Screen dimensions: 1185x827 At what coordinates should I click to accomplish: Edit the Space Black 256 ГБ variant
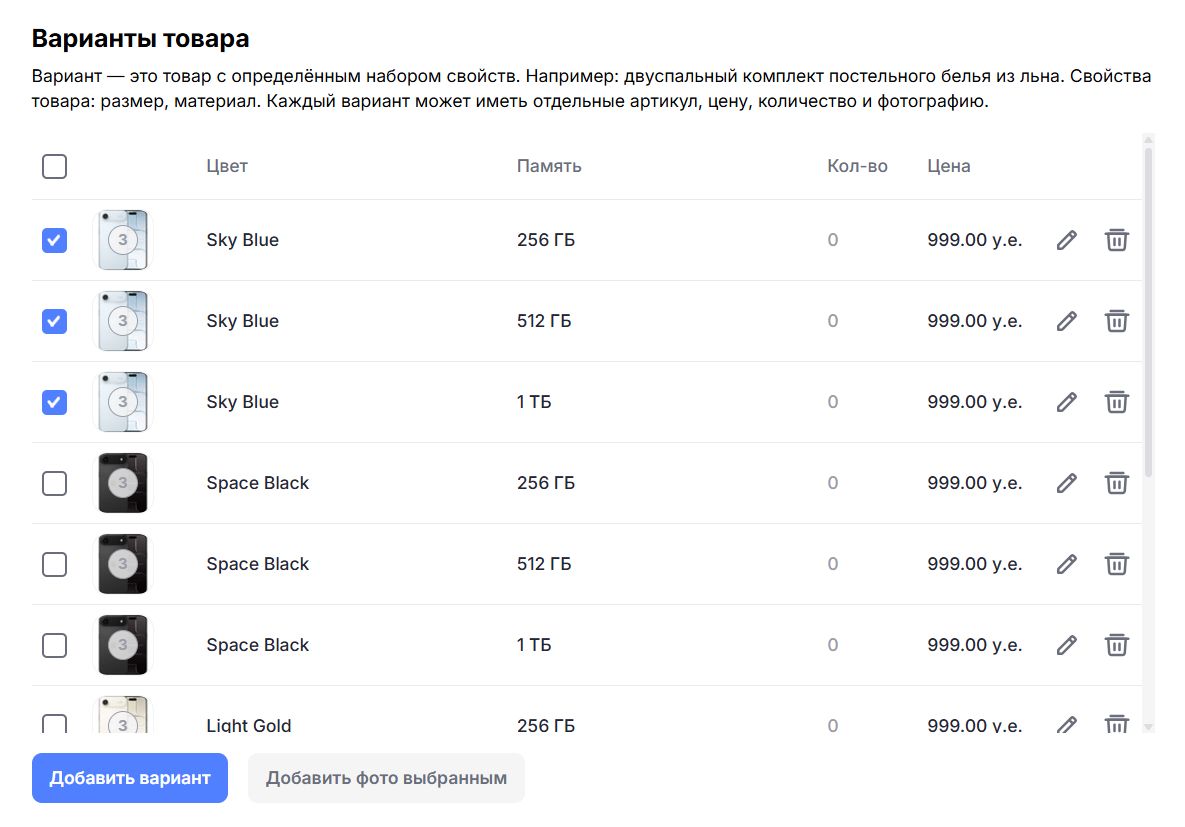pyautogui.click(x=1067, y=483)
